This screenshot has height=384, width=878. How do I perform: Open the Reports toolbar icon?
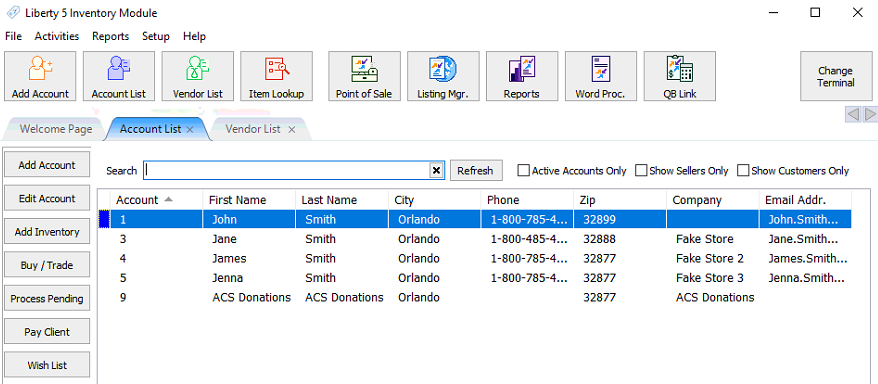coord(522,76)
